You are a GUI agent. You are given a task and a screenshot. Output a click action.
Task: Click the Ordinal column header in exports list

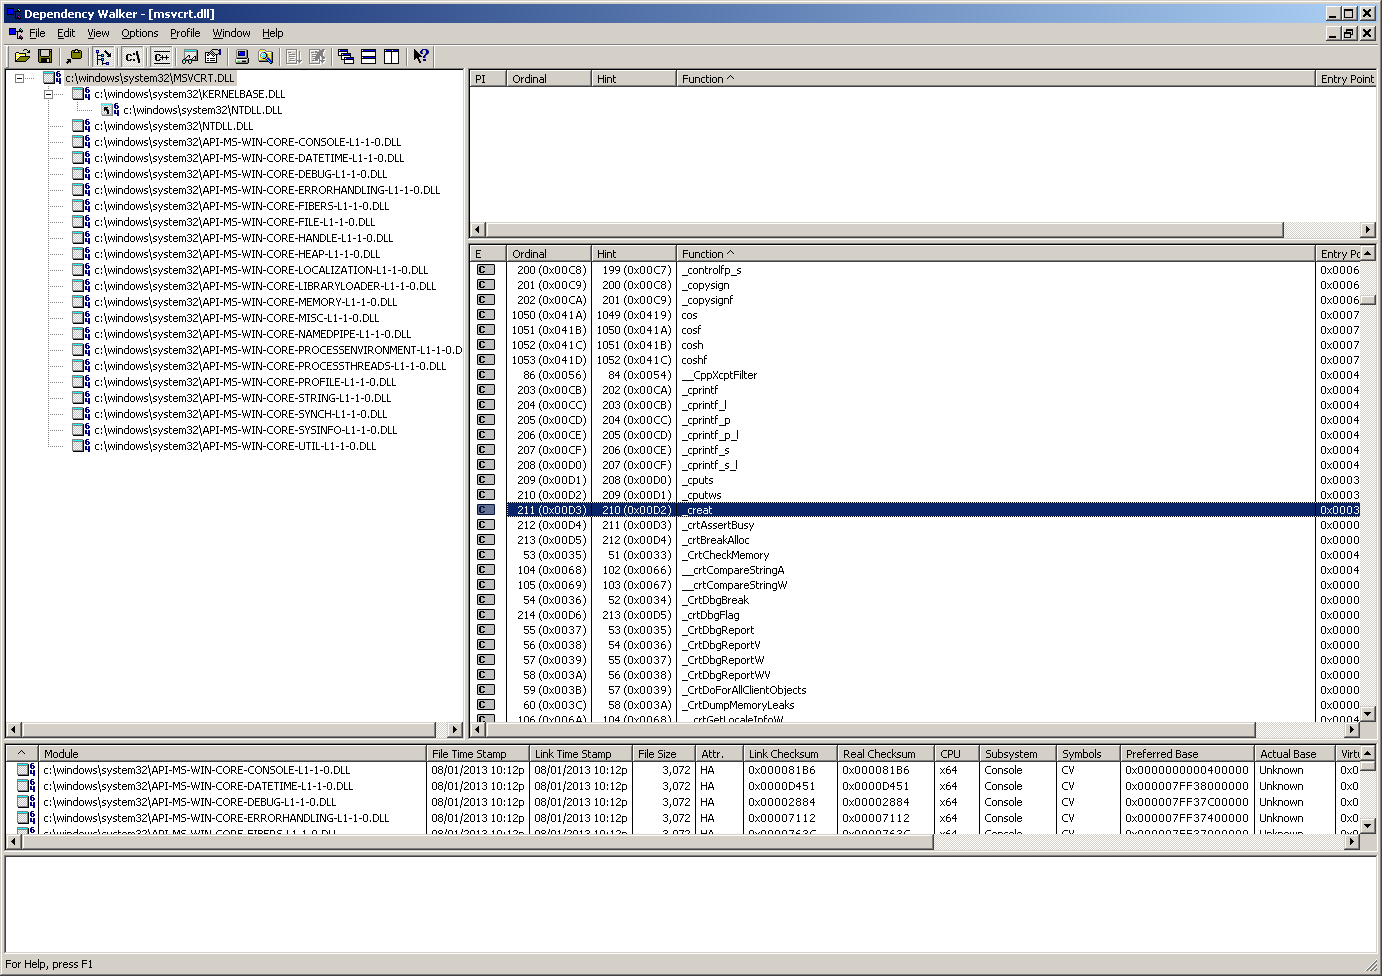[549, 254]
